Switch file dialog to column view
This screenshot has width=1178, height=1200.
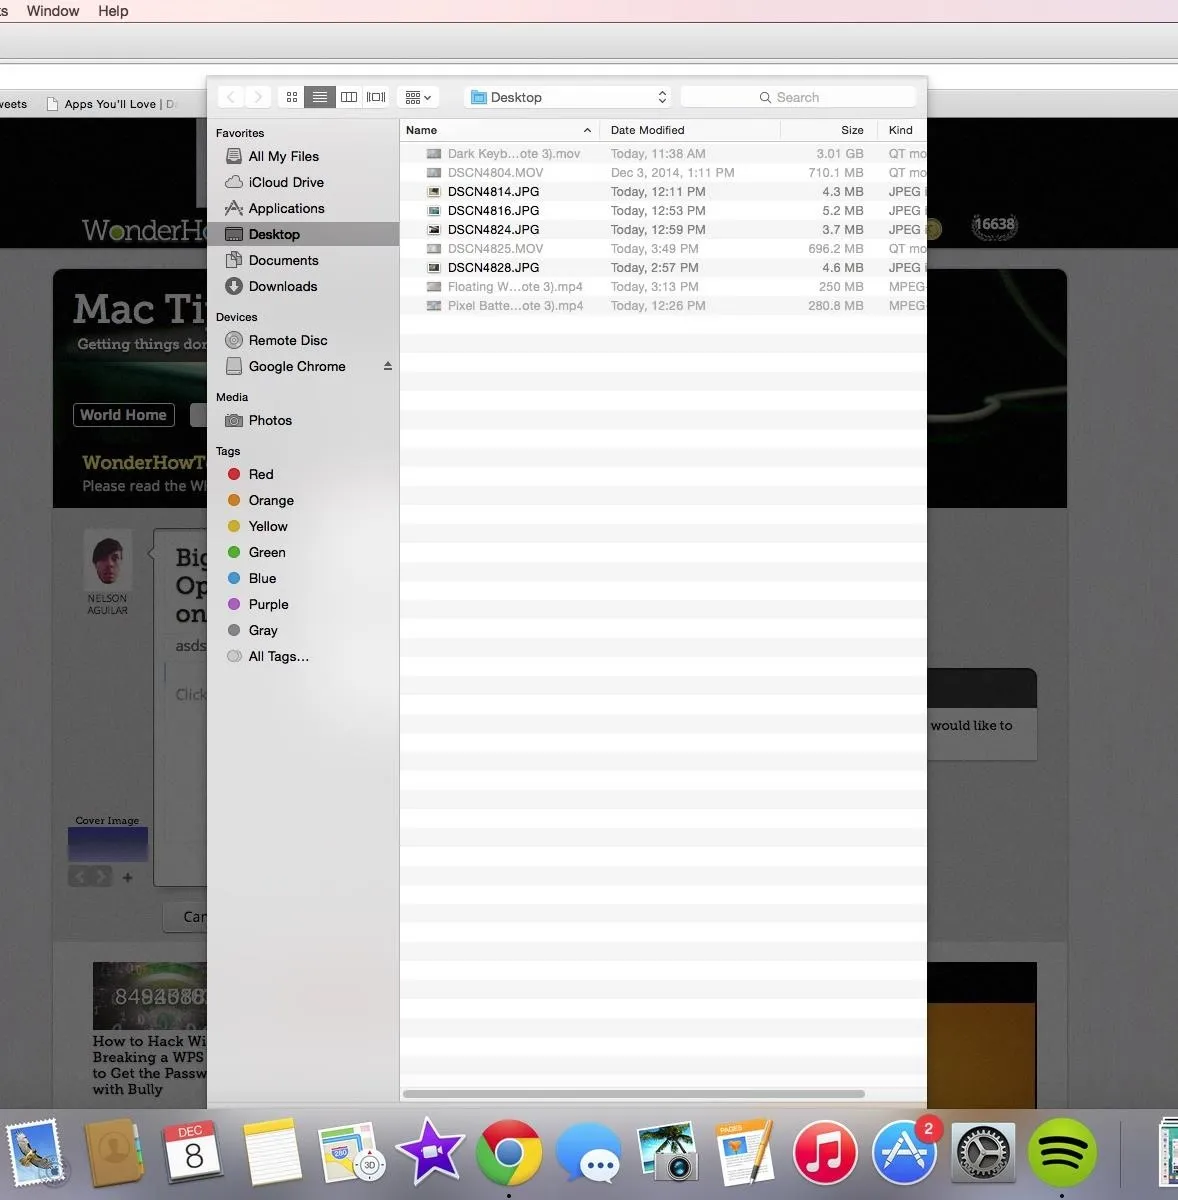point(348,97)
